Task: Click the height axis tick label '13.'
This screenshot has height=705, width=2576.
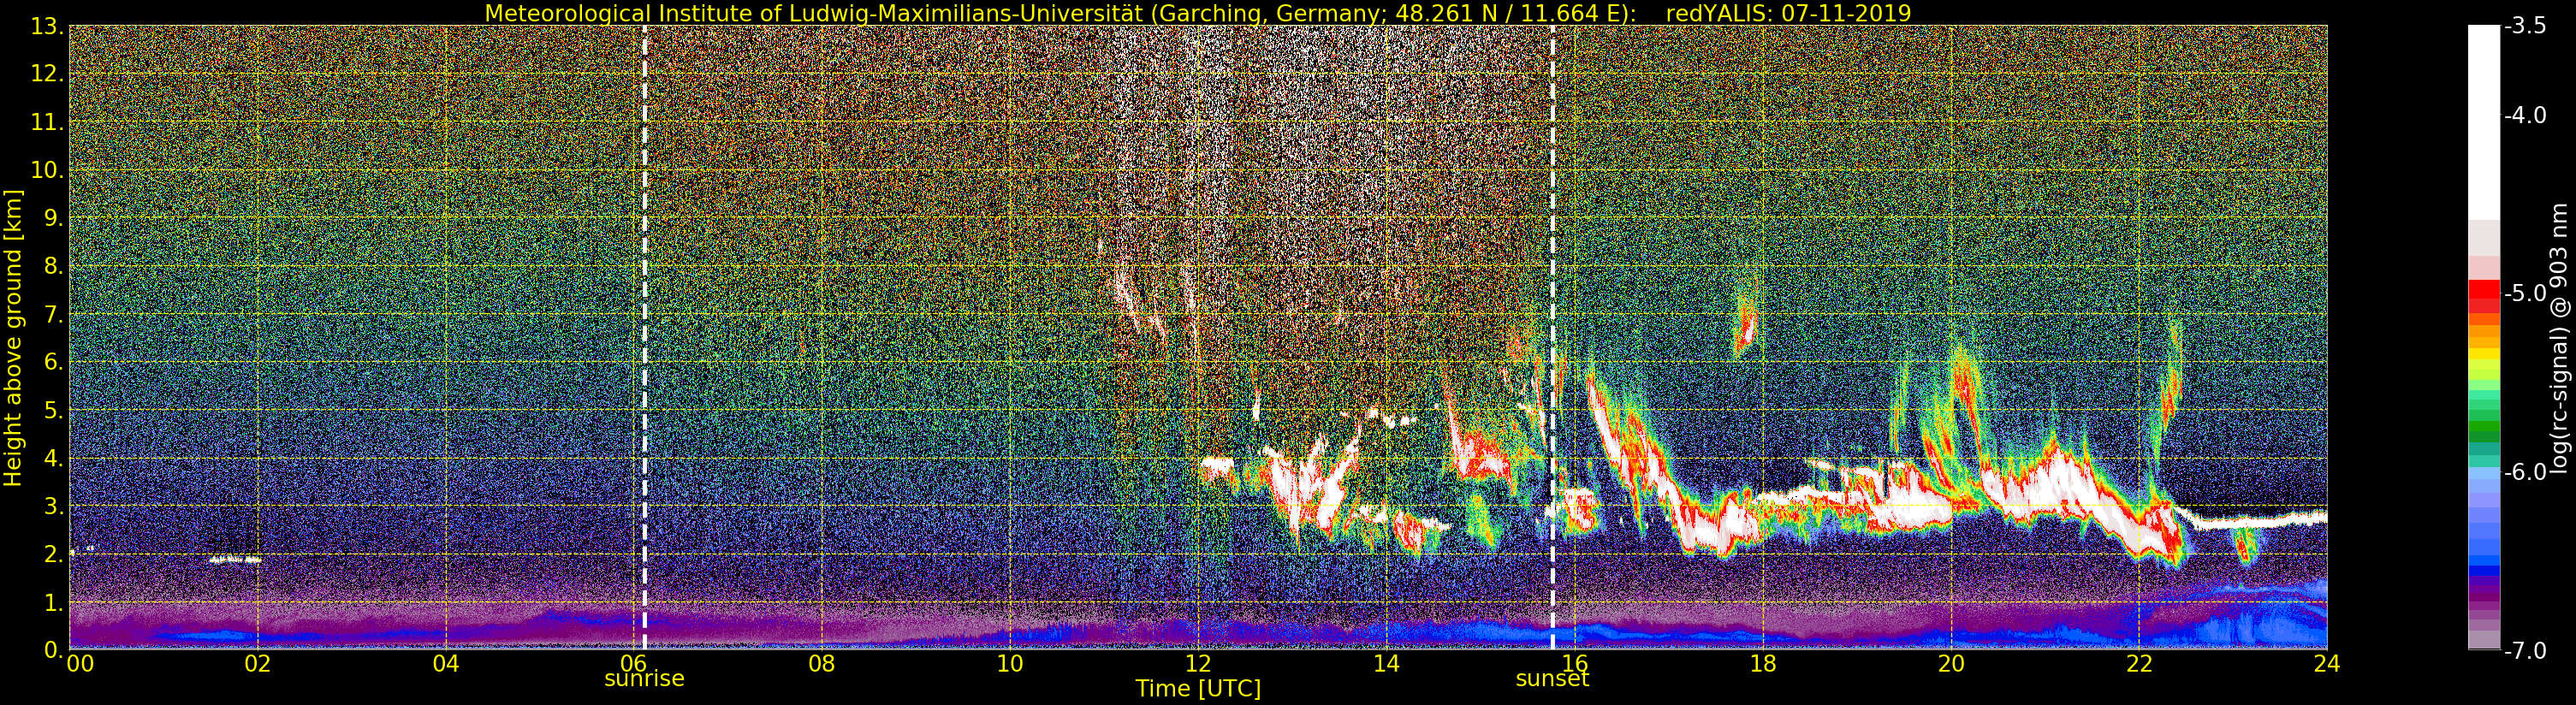Action: click(47, 27)
